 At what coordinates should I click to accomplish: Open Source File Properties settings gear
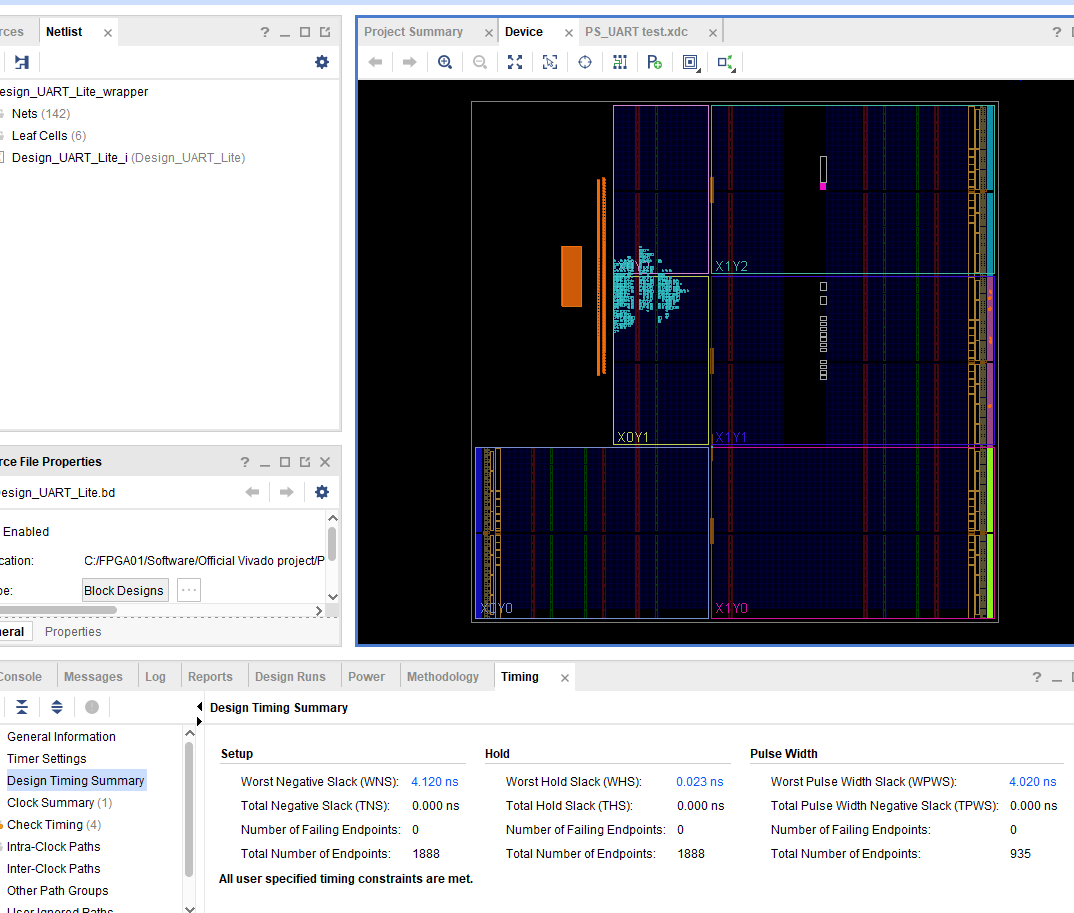pyautogui.click(x=322, y=492)
